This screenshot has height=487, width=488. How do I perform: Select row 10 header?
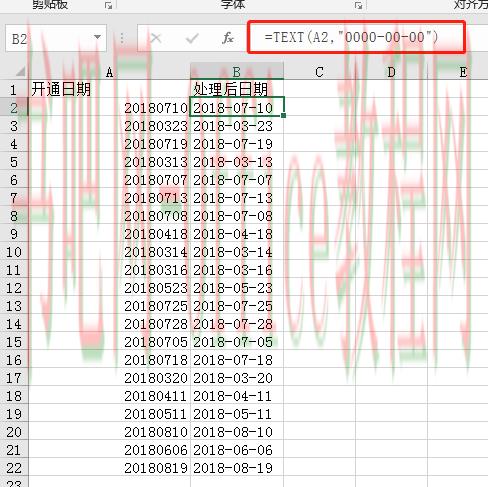point(14,252)
